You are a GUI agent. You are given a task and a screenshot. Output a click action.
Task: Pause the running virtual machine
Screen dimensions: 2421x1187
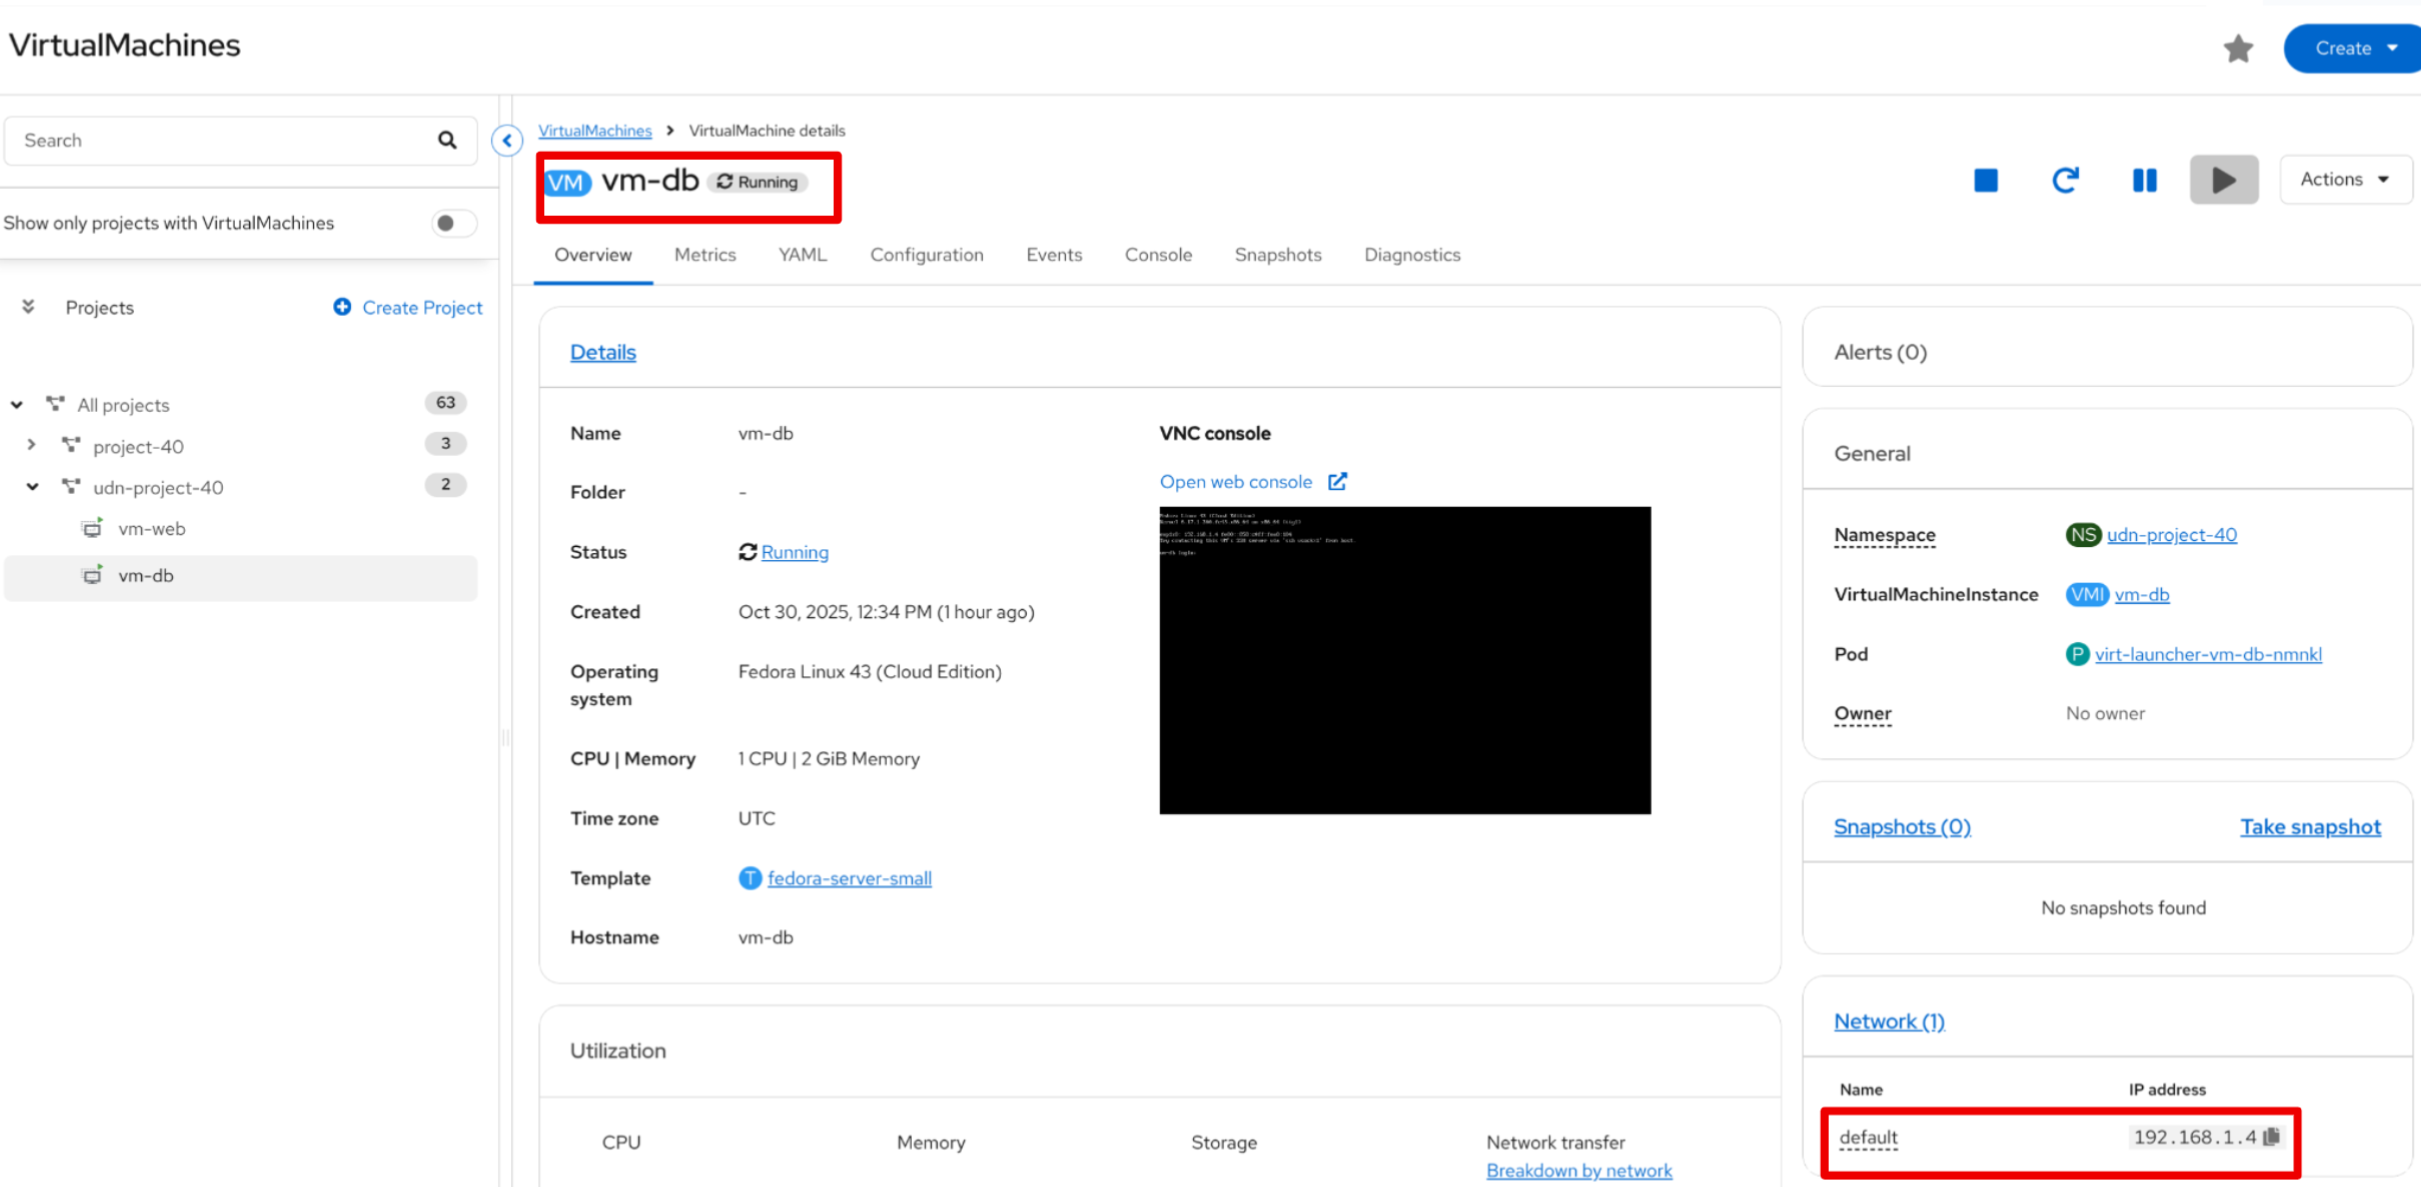[x=2144, y=180]
